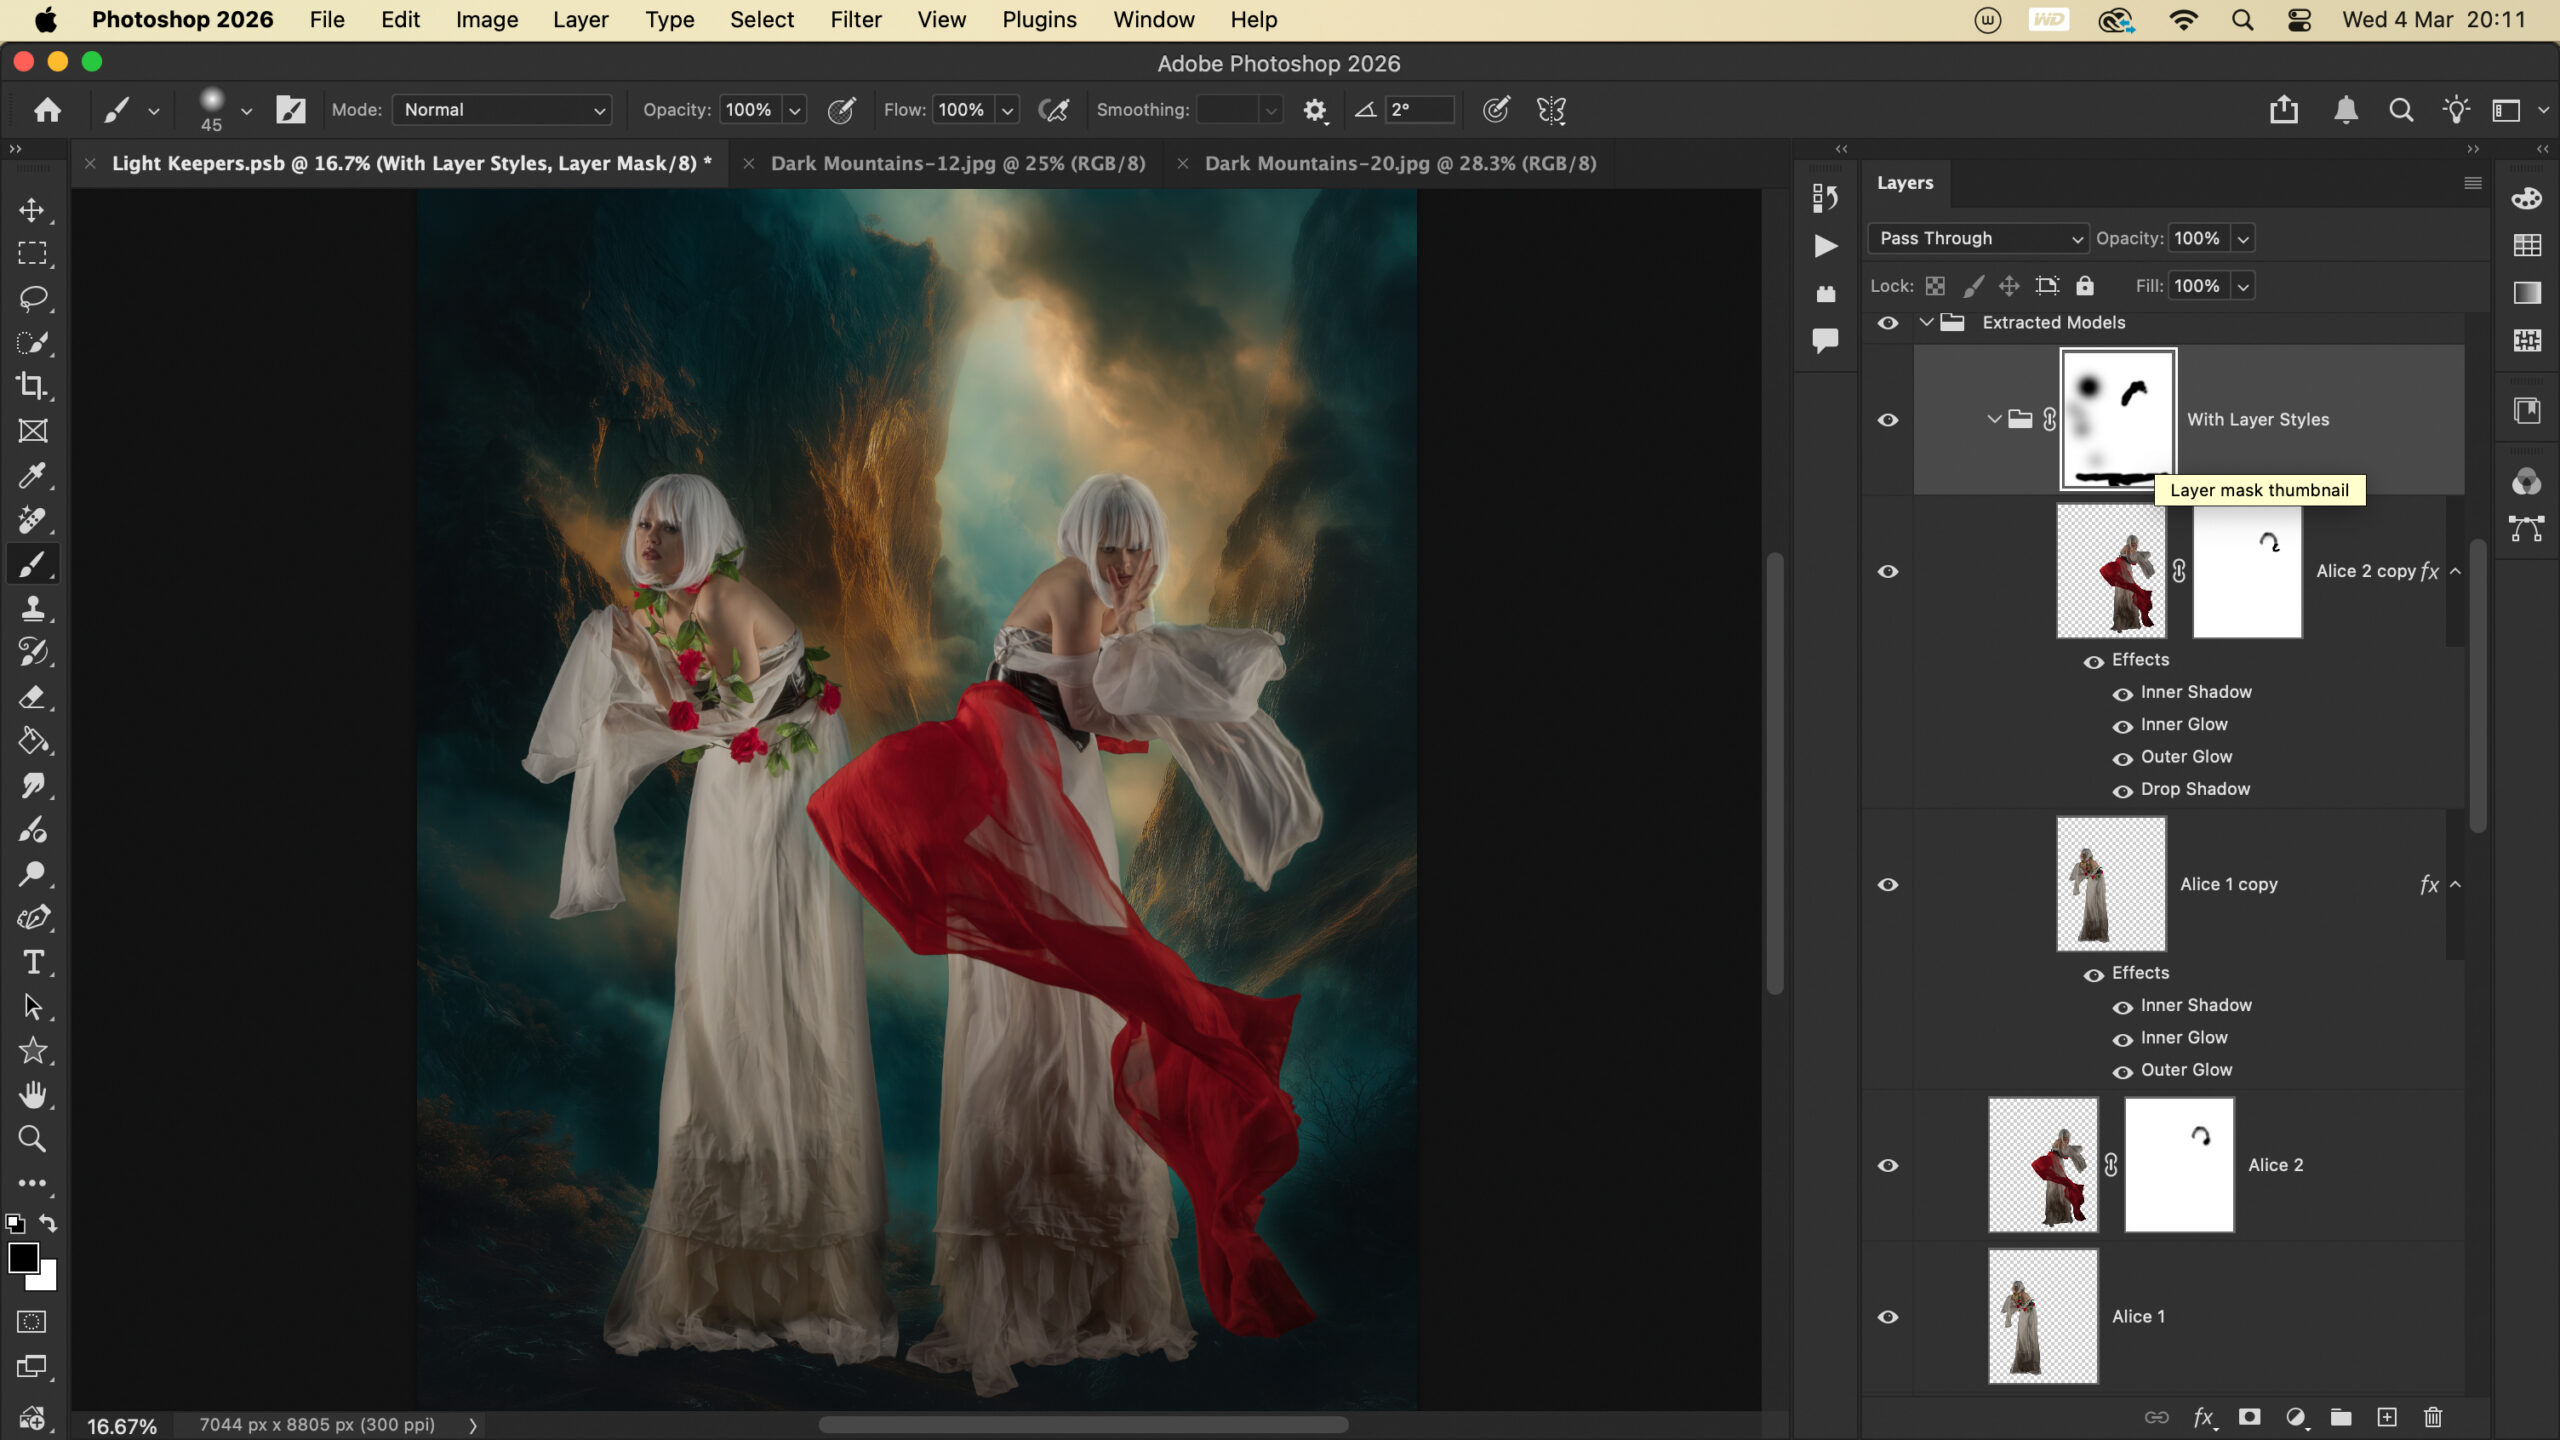Viewport: 2560px width, 1440px height.
Task: Open the Filter menu
Action: click(855, 20)
